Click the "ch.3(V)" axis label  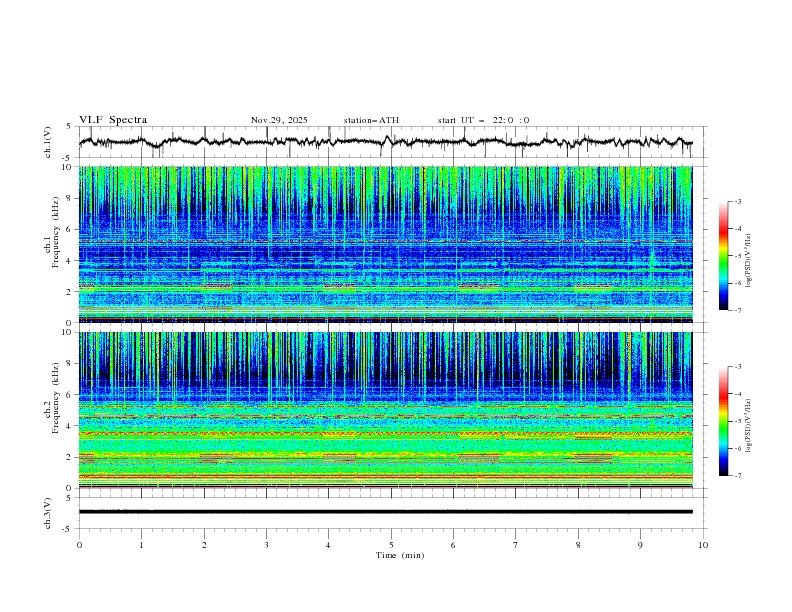(48, 513)
